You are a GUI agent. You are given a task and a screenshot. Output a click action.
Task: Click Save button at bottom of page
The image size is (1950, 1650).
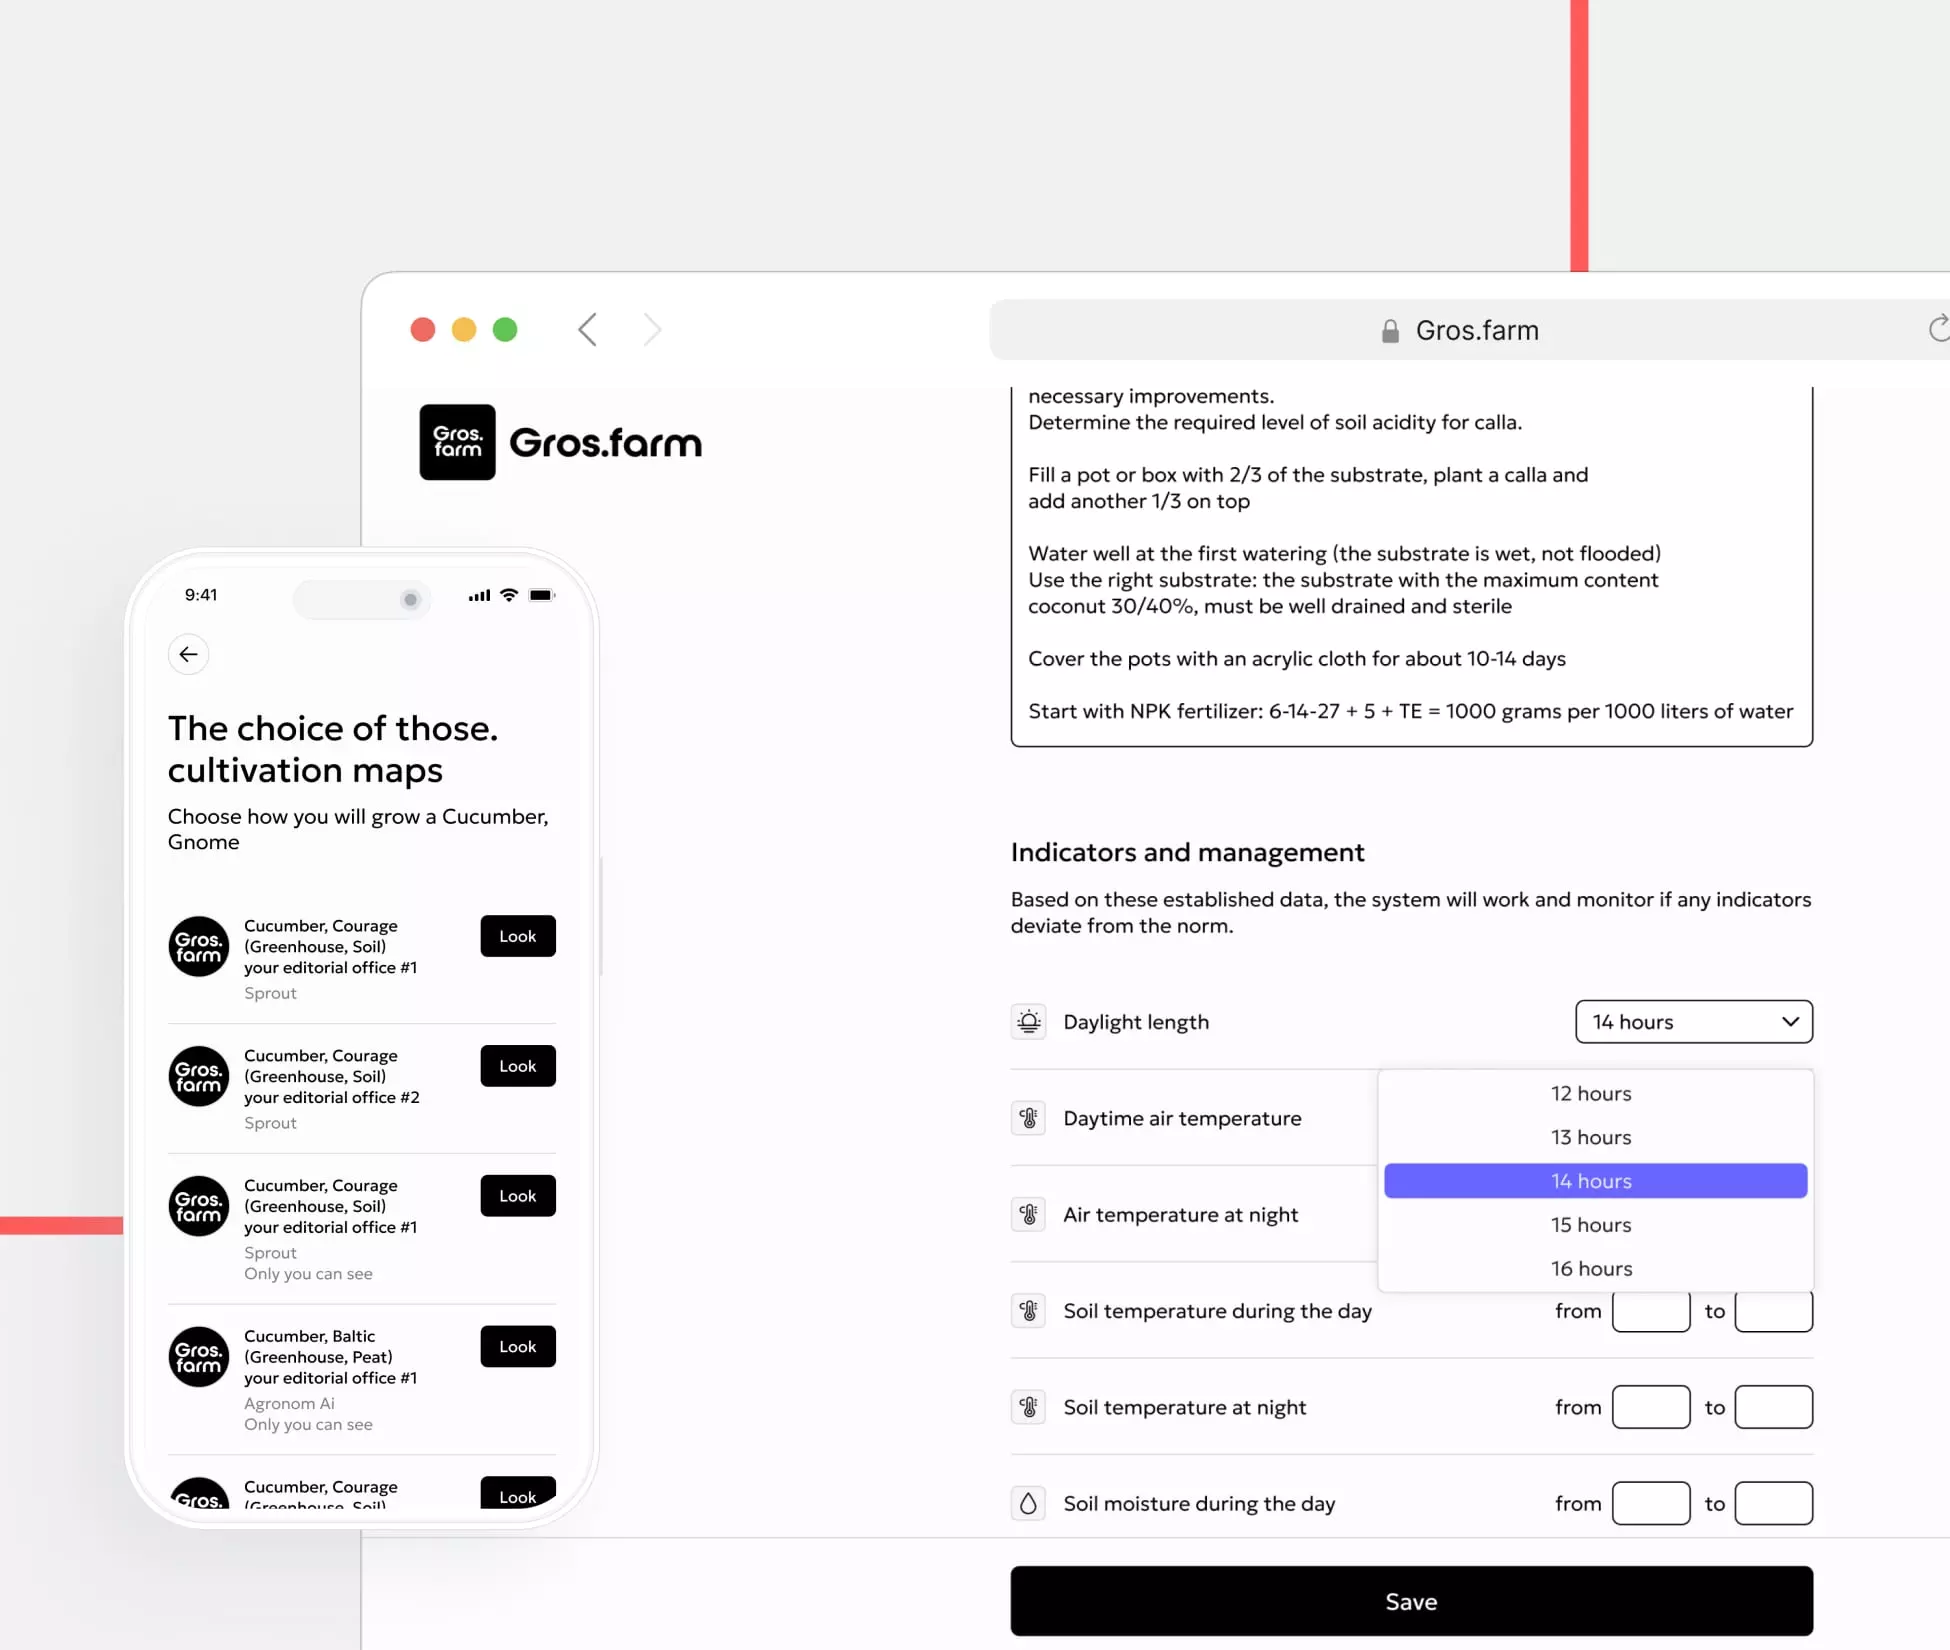pos(1411,1601)
